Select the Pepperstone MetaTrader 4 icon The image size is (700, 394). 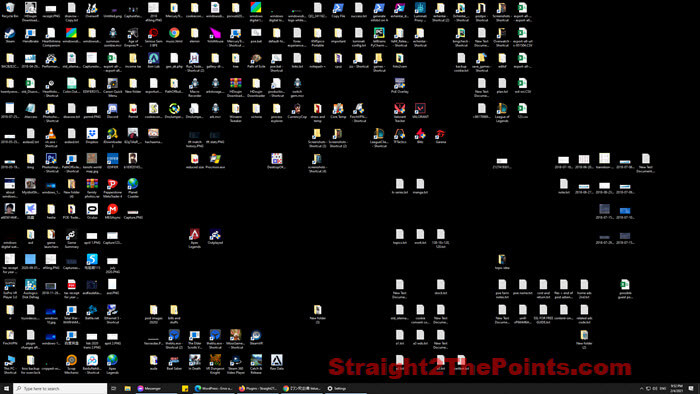click(112, 188)
